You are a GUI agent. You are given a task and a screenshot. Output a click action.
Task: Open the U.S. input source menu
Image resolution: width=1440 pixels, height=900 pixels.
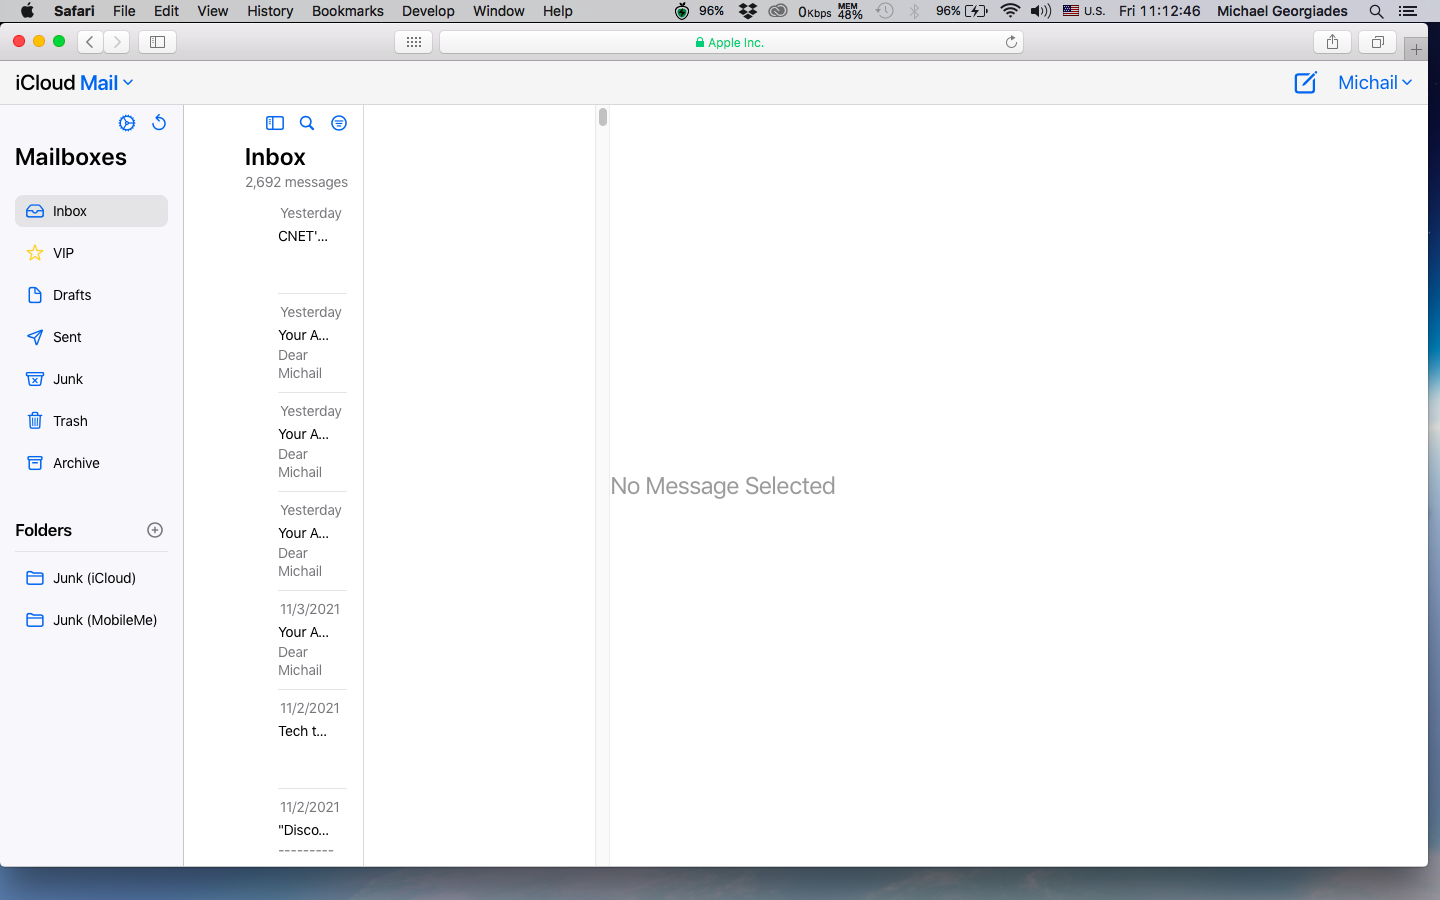(1084, 11)
